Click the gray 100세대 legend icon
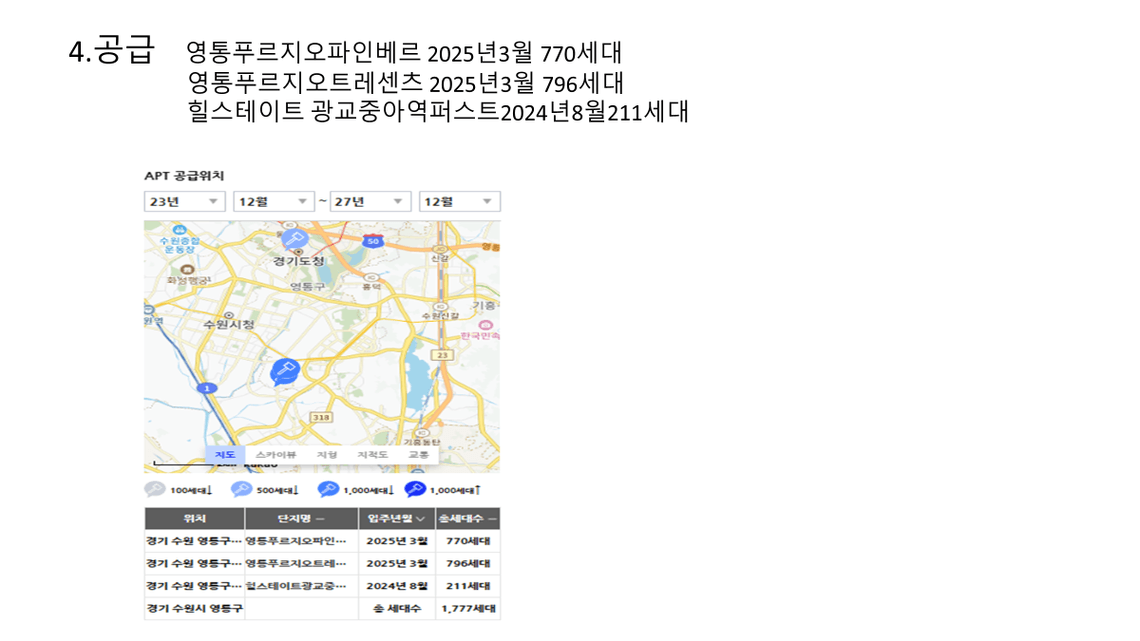1140x641 pixels. (x=155, y=489)
